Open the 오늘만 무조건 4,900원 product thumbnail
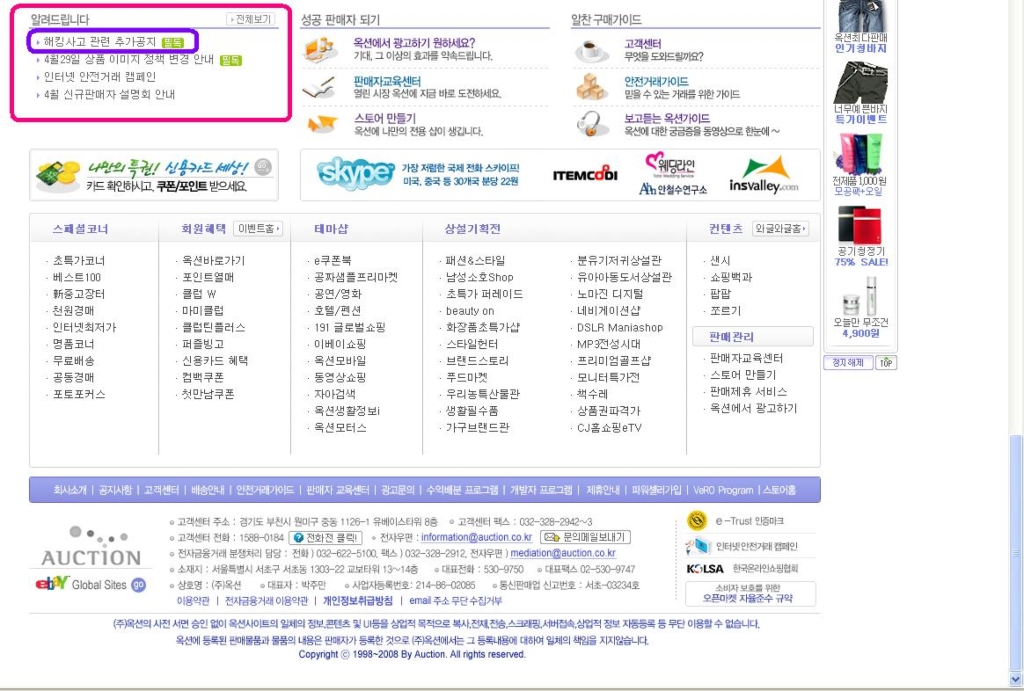 pyautogui.click(x=860, y=296)
